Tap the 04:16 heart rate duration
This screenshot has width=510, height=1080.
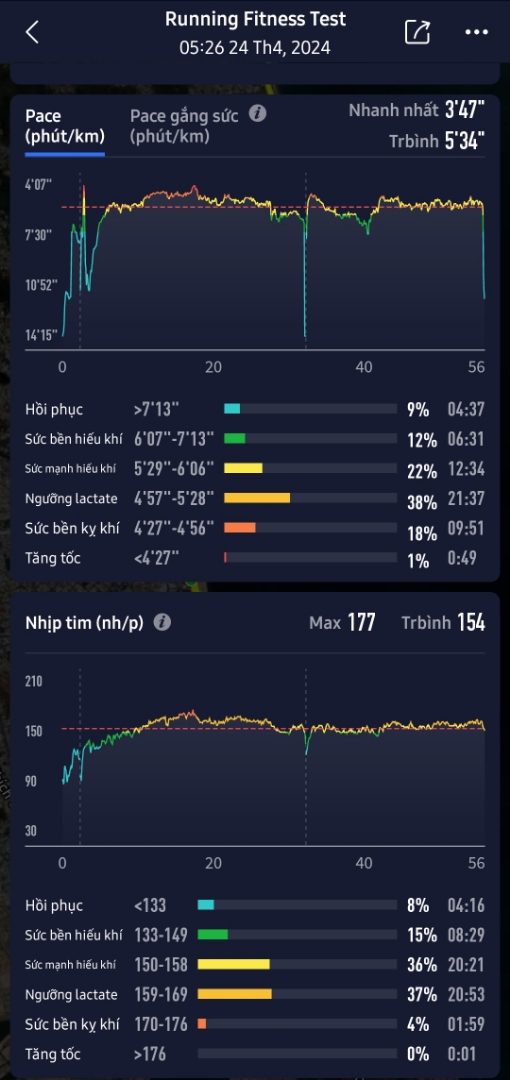pyautogui.click(x=465, y=905)
